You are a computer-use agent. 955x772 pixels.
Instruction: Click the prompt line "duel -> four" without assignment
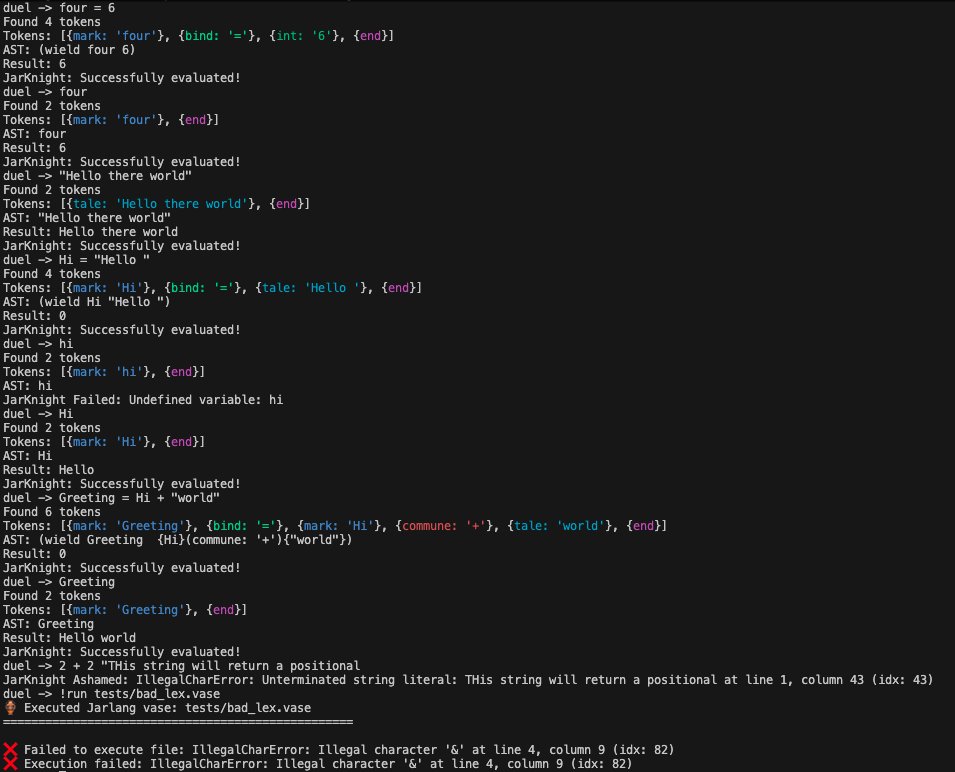[45, 92]
